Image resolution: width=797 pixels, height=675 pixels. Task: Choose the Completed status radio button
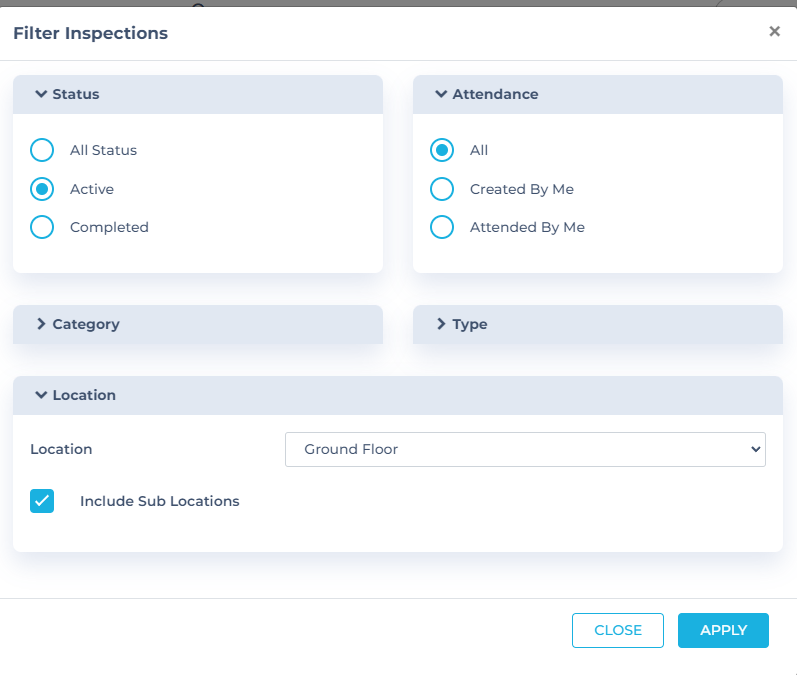click(x=42, y=227)
